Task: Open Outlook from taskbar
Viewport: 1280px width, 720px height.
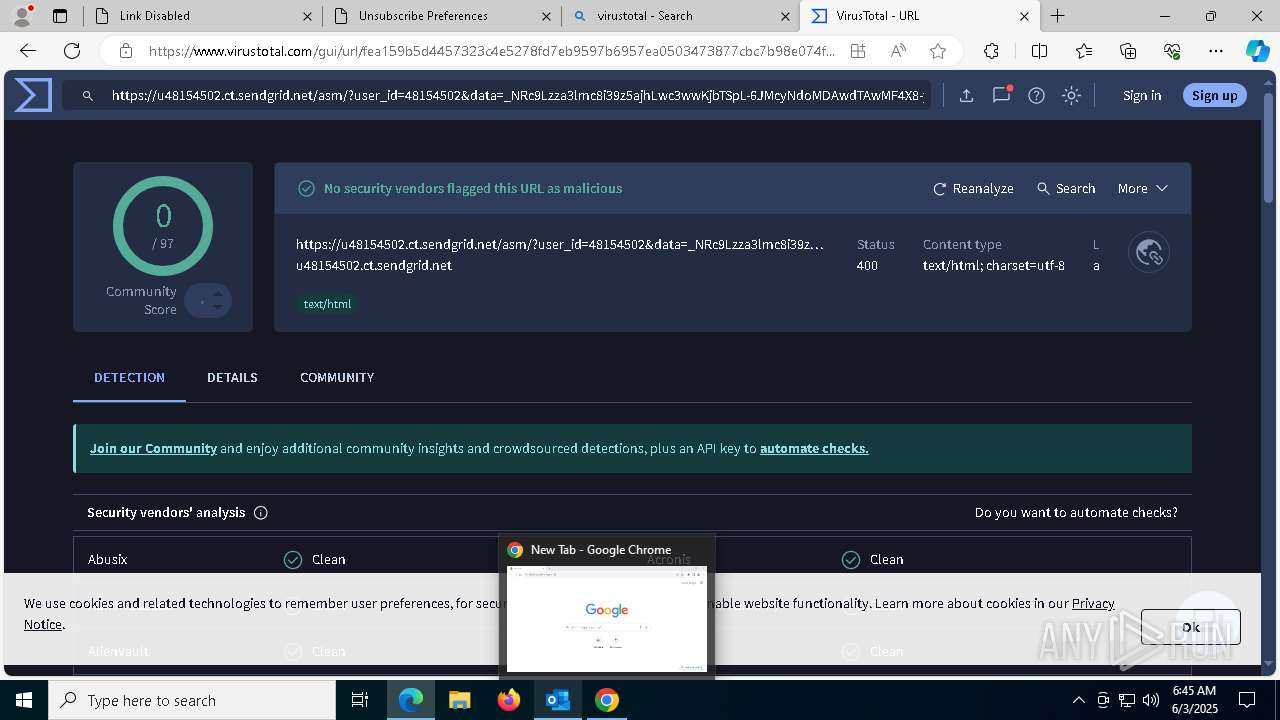Action: [557, 700]
